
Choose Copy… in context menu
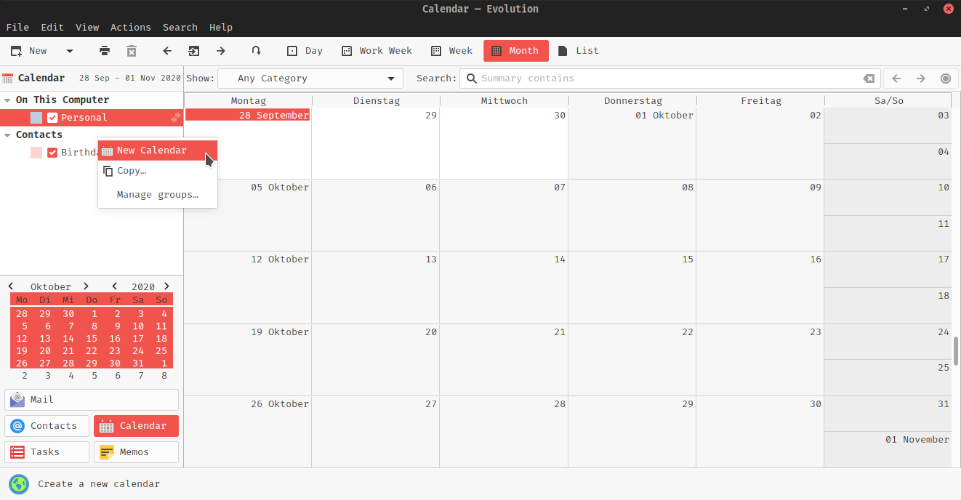tap(158, 171)
